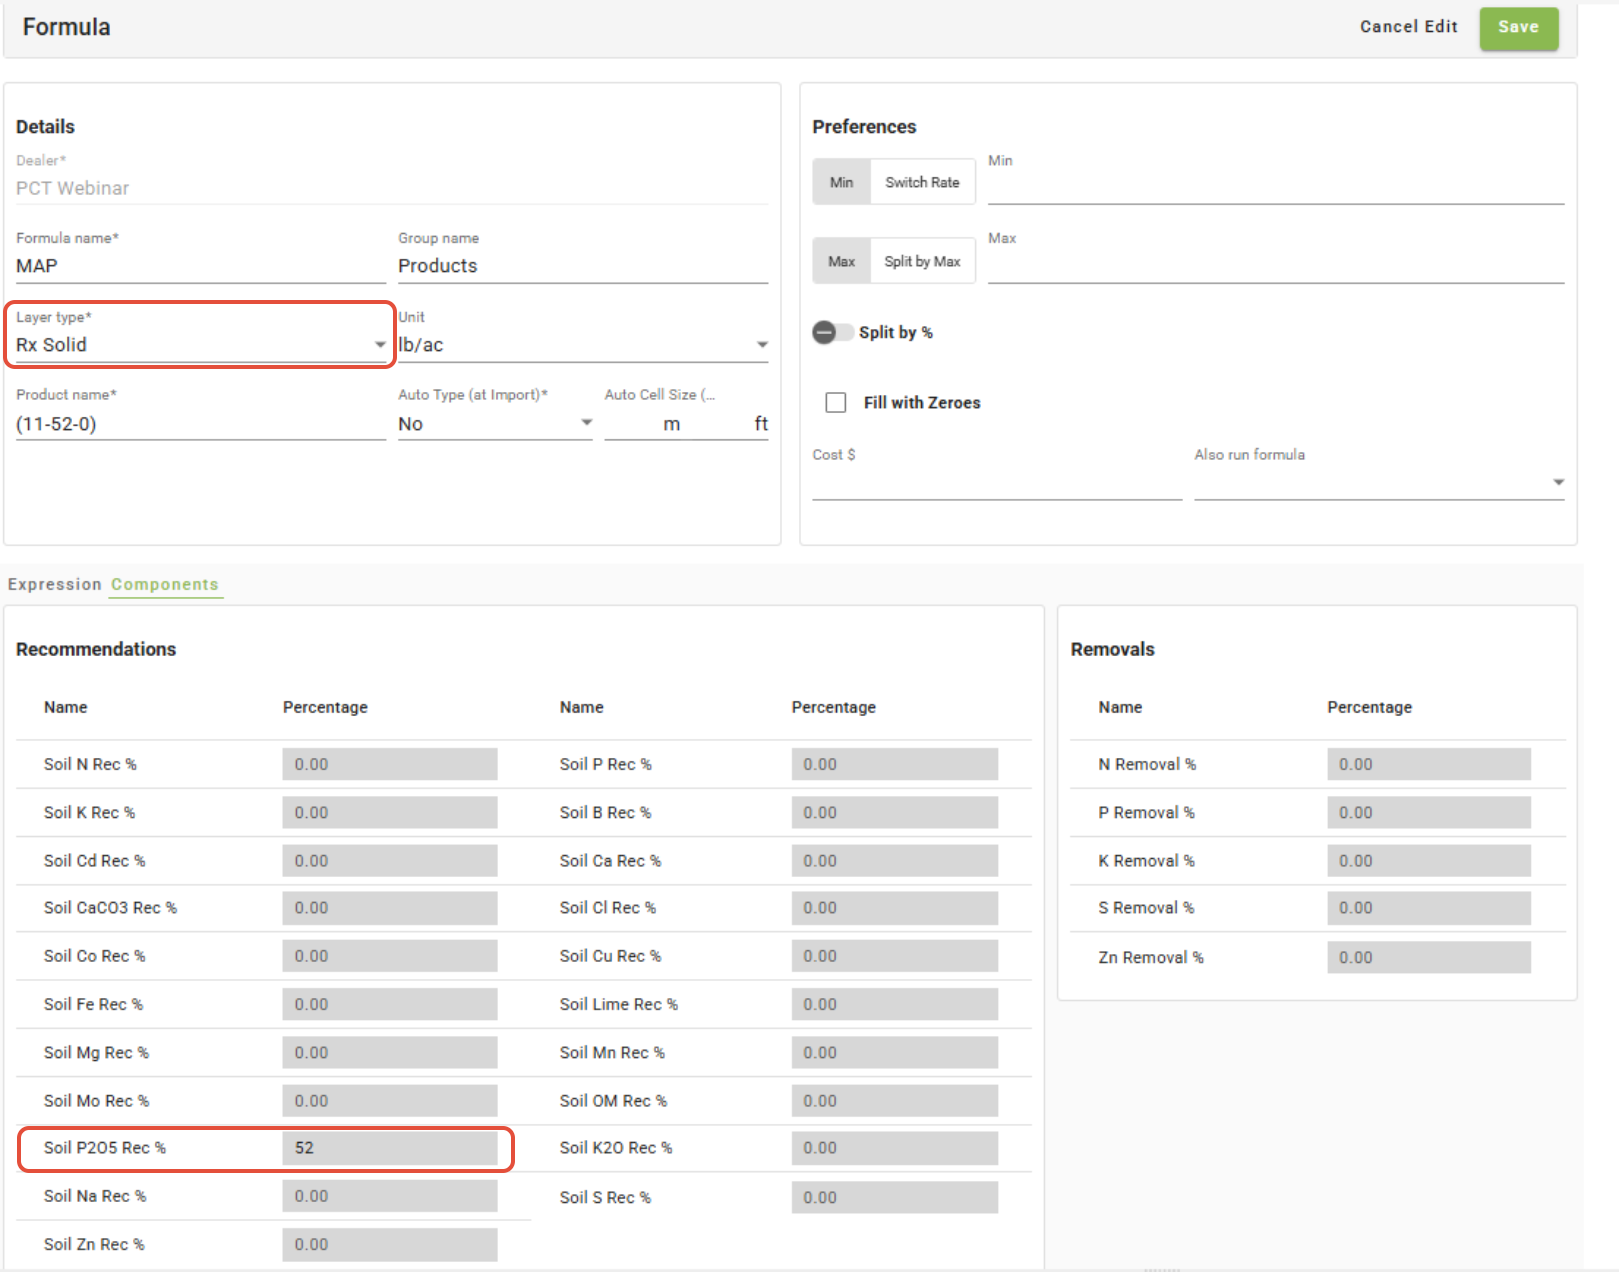Switch to the Components tab
Image resolution: width=1619 pixels, height=1272 pixels.
pyautogui.click(x=165, y=584)
